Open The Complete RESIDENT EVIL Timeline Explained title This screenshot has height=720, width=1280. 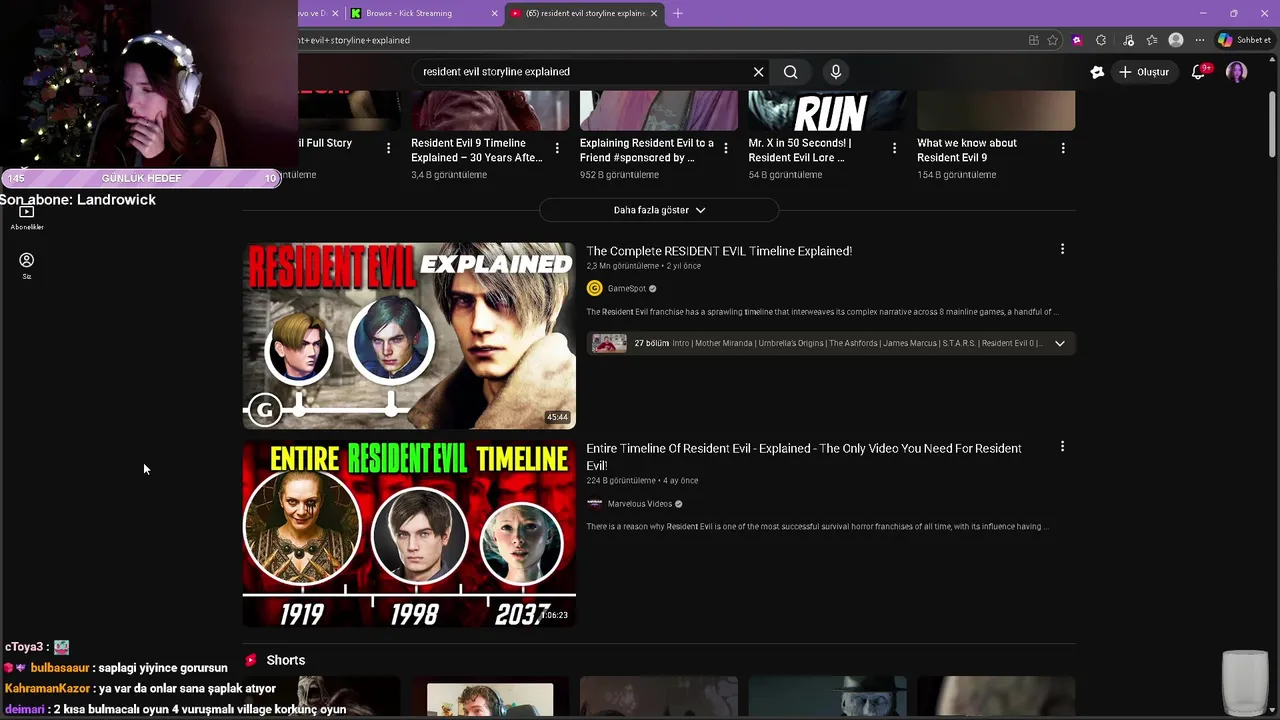[x=719, y=251]
